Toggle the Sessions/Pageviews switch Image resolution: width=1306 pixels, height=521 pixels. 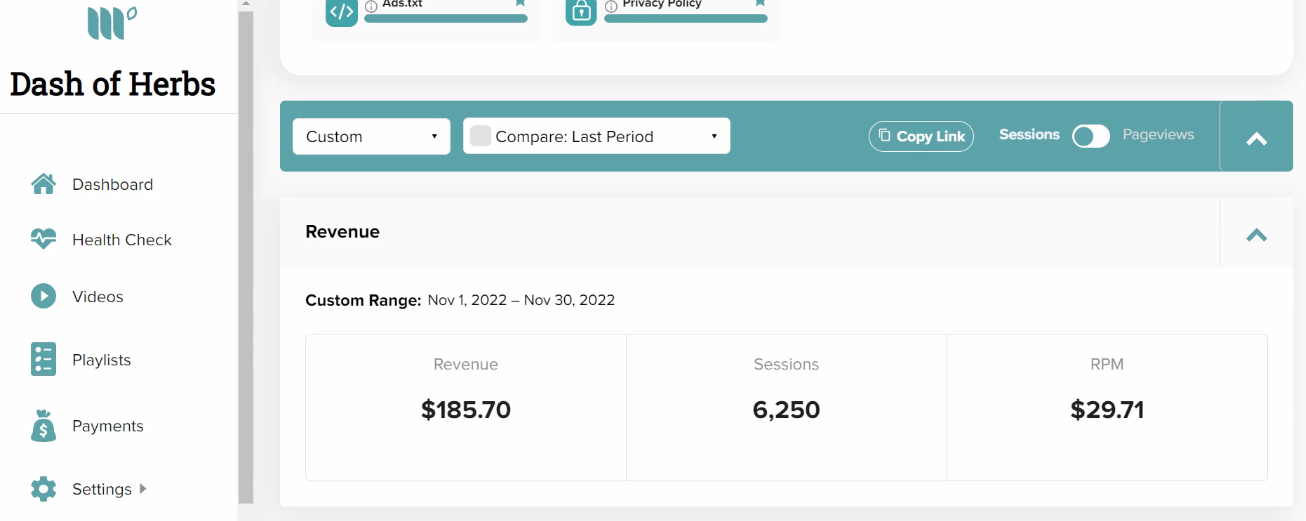point(1091,136)
